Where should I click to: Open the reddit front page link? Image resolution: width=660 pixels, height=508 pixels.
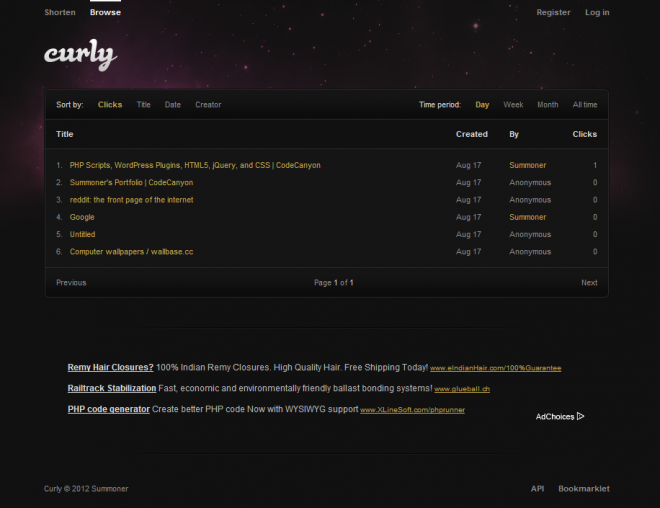131,200
